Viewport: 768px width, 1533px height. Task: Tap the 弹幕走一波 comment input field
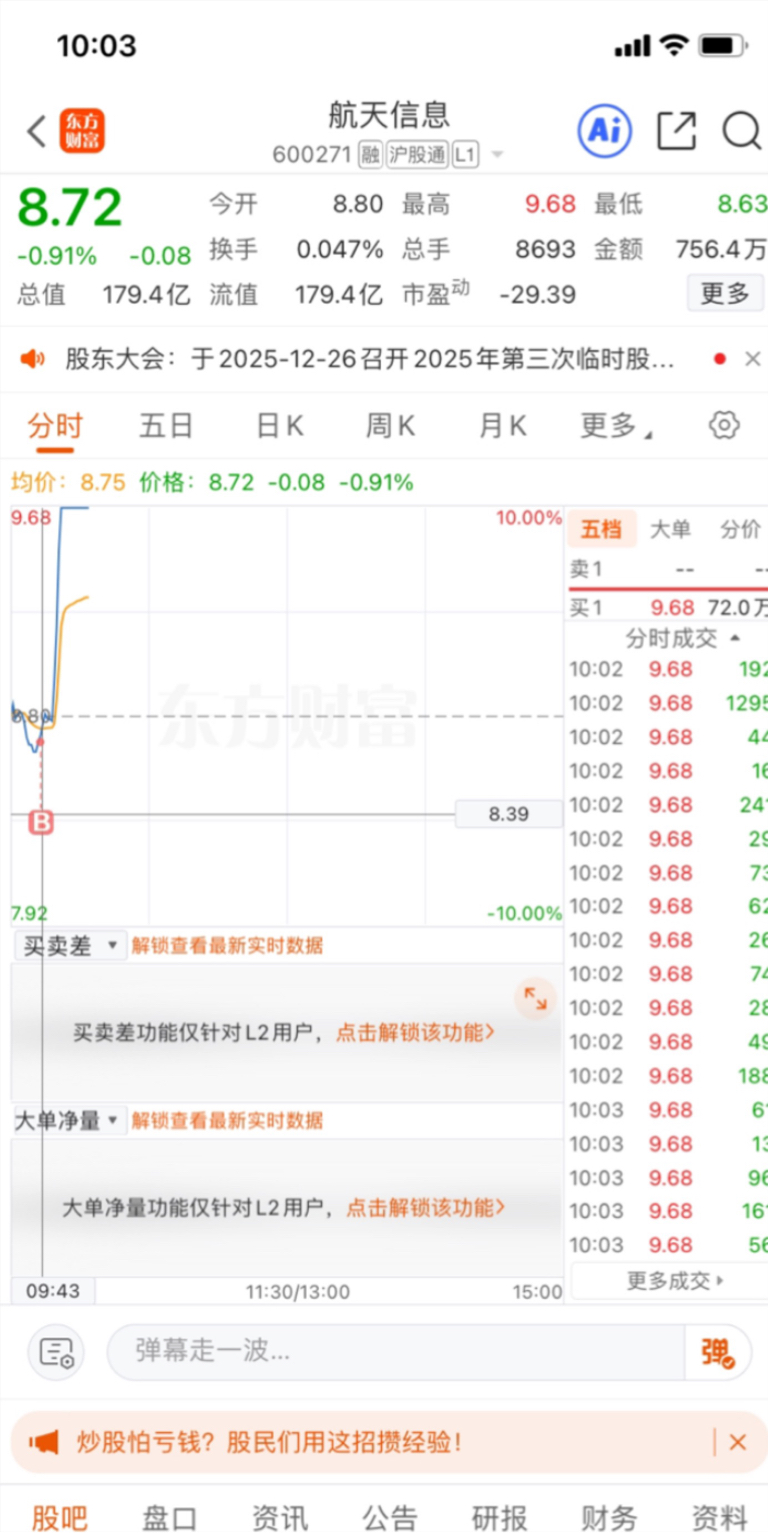click(396, 1353)
